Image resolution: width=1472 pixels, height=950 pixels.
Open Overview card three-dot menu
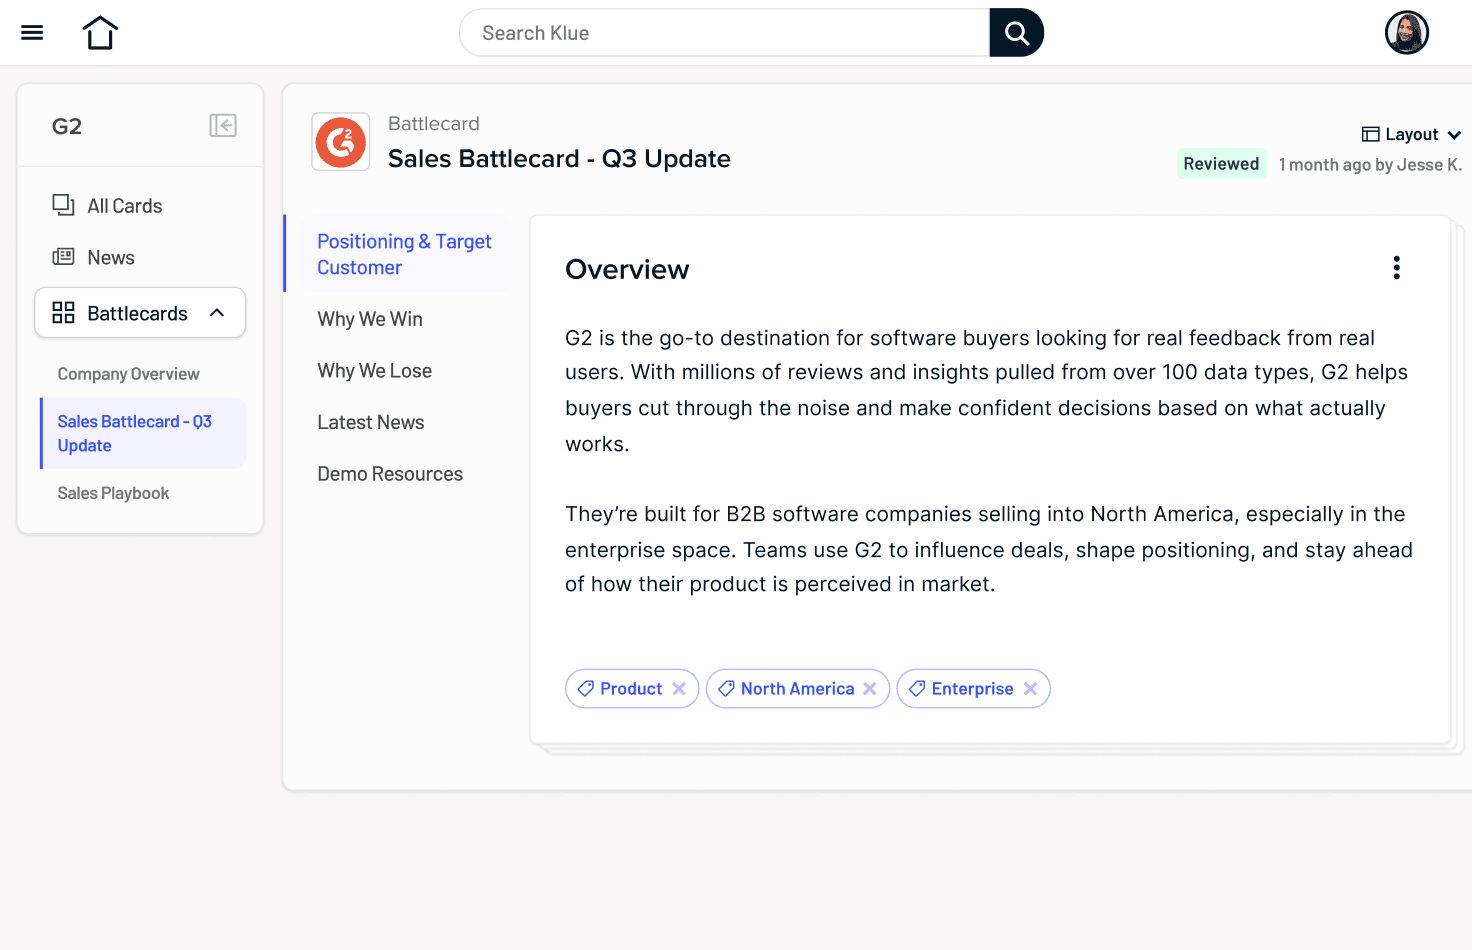tap(1396, 268)
